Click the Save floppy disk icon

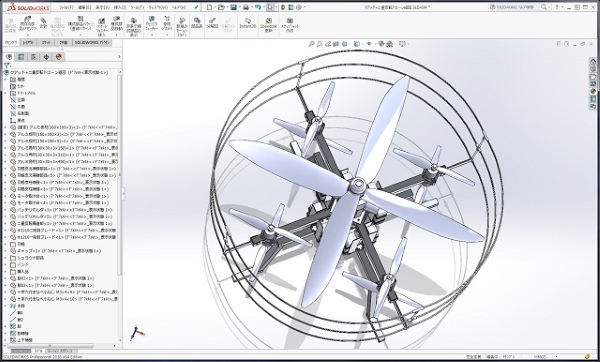233,7
